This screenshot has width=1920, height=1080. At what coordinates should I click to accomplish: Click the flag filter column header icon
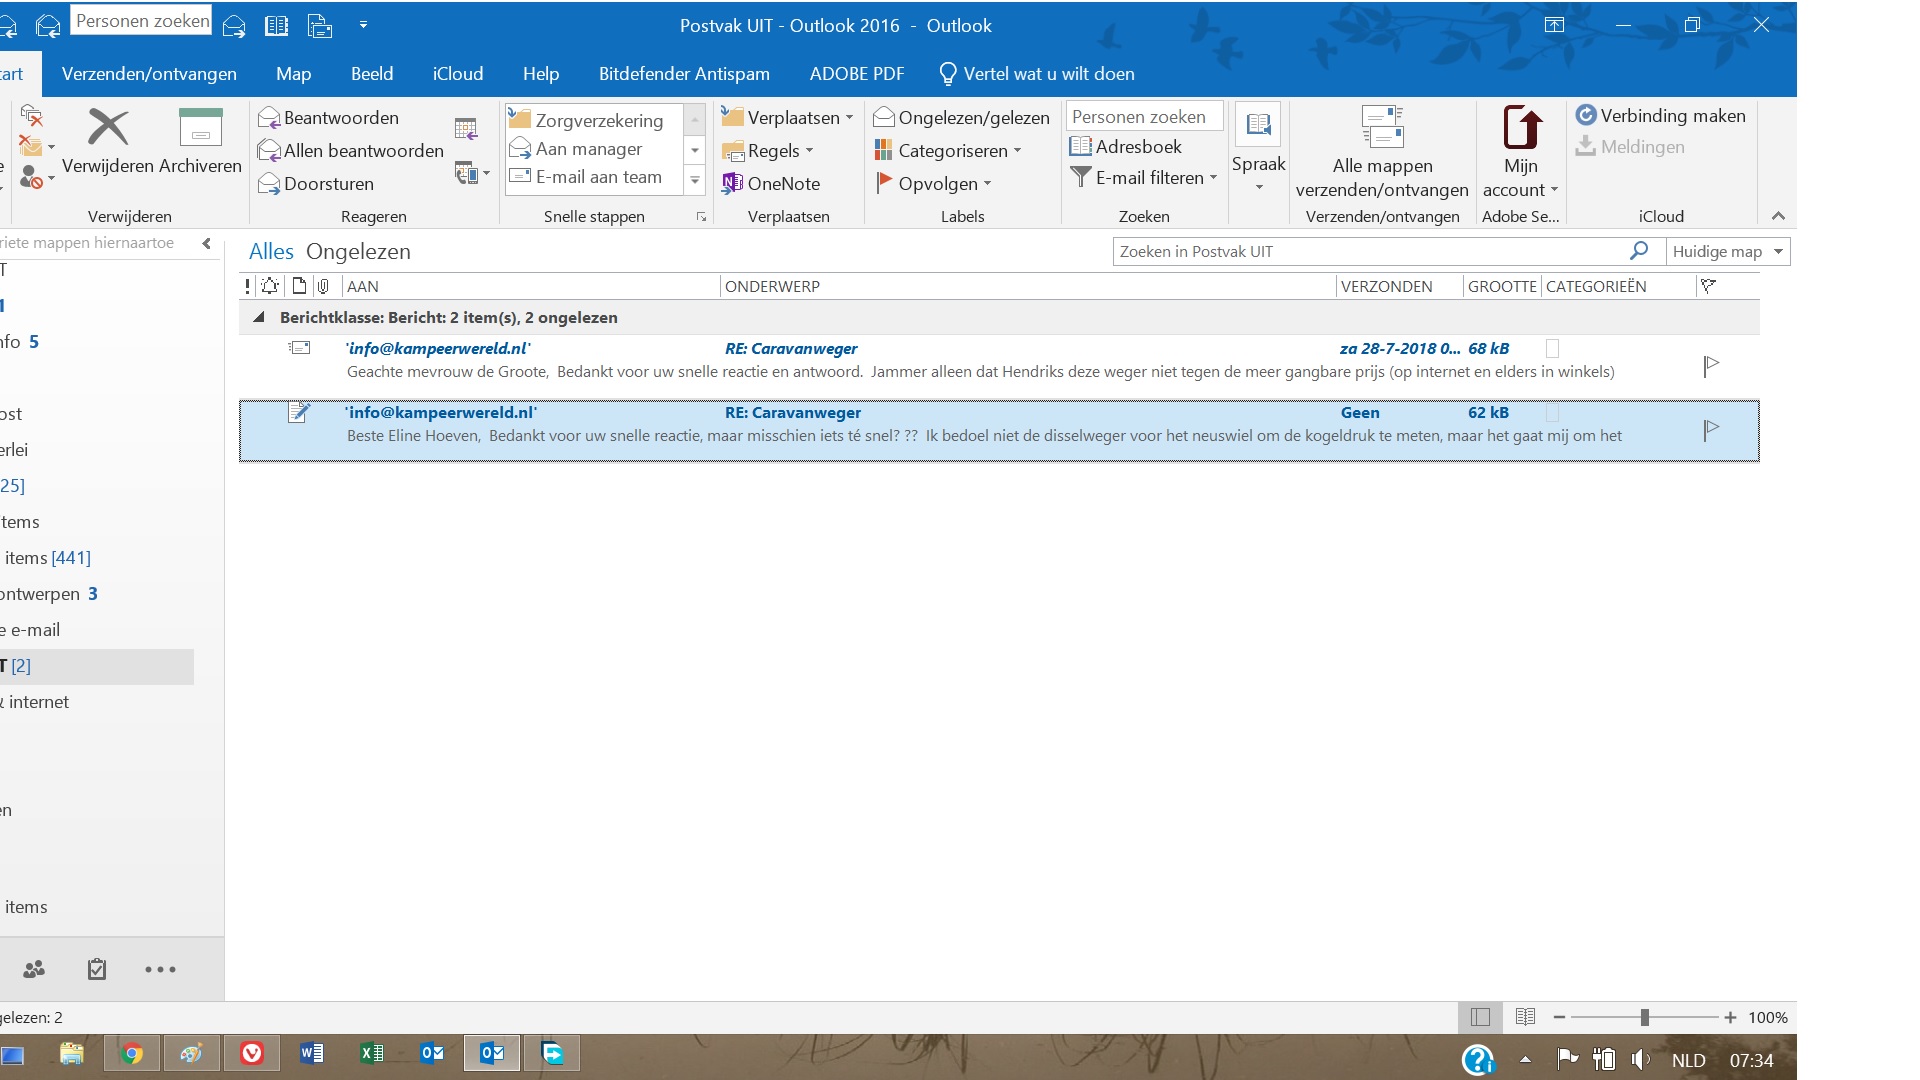click(1708, 287)
